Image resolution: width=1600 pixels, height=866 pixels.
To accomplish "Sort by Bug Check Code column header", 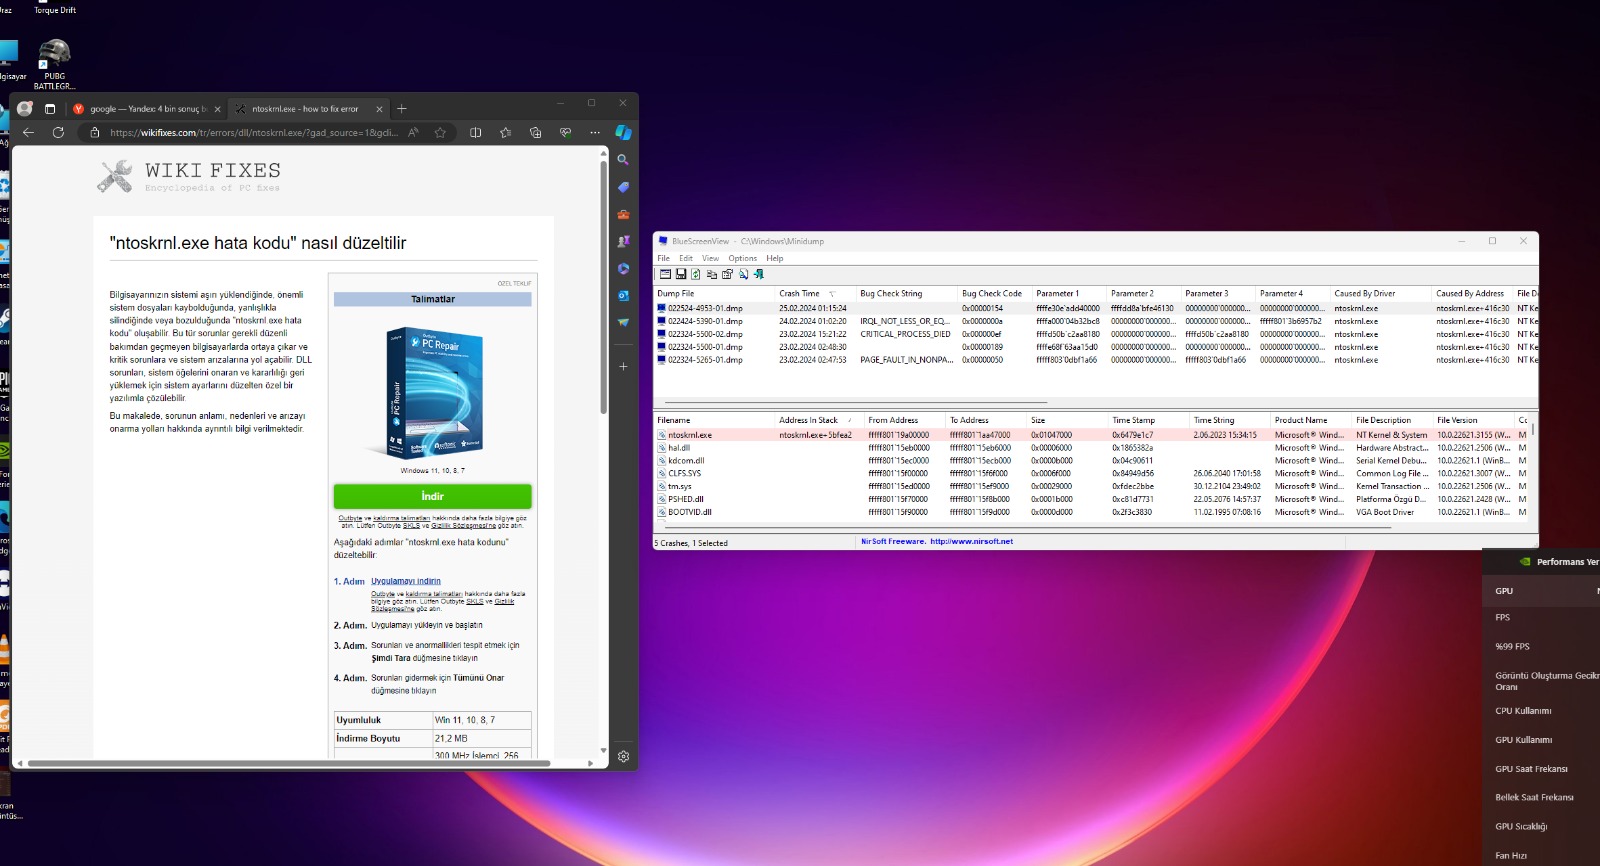I will pos(996,294).
